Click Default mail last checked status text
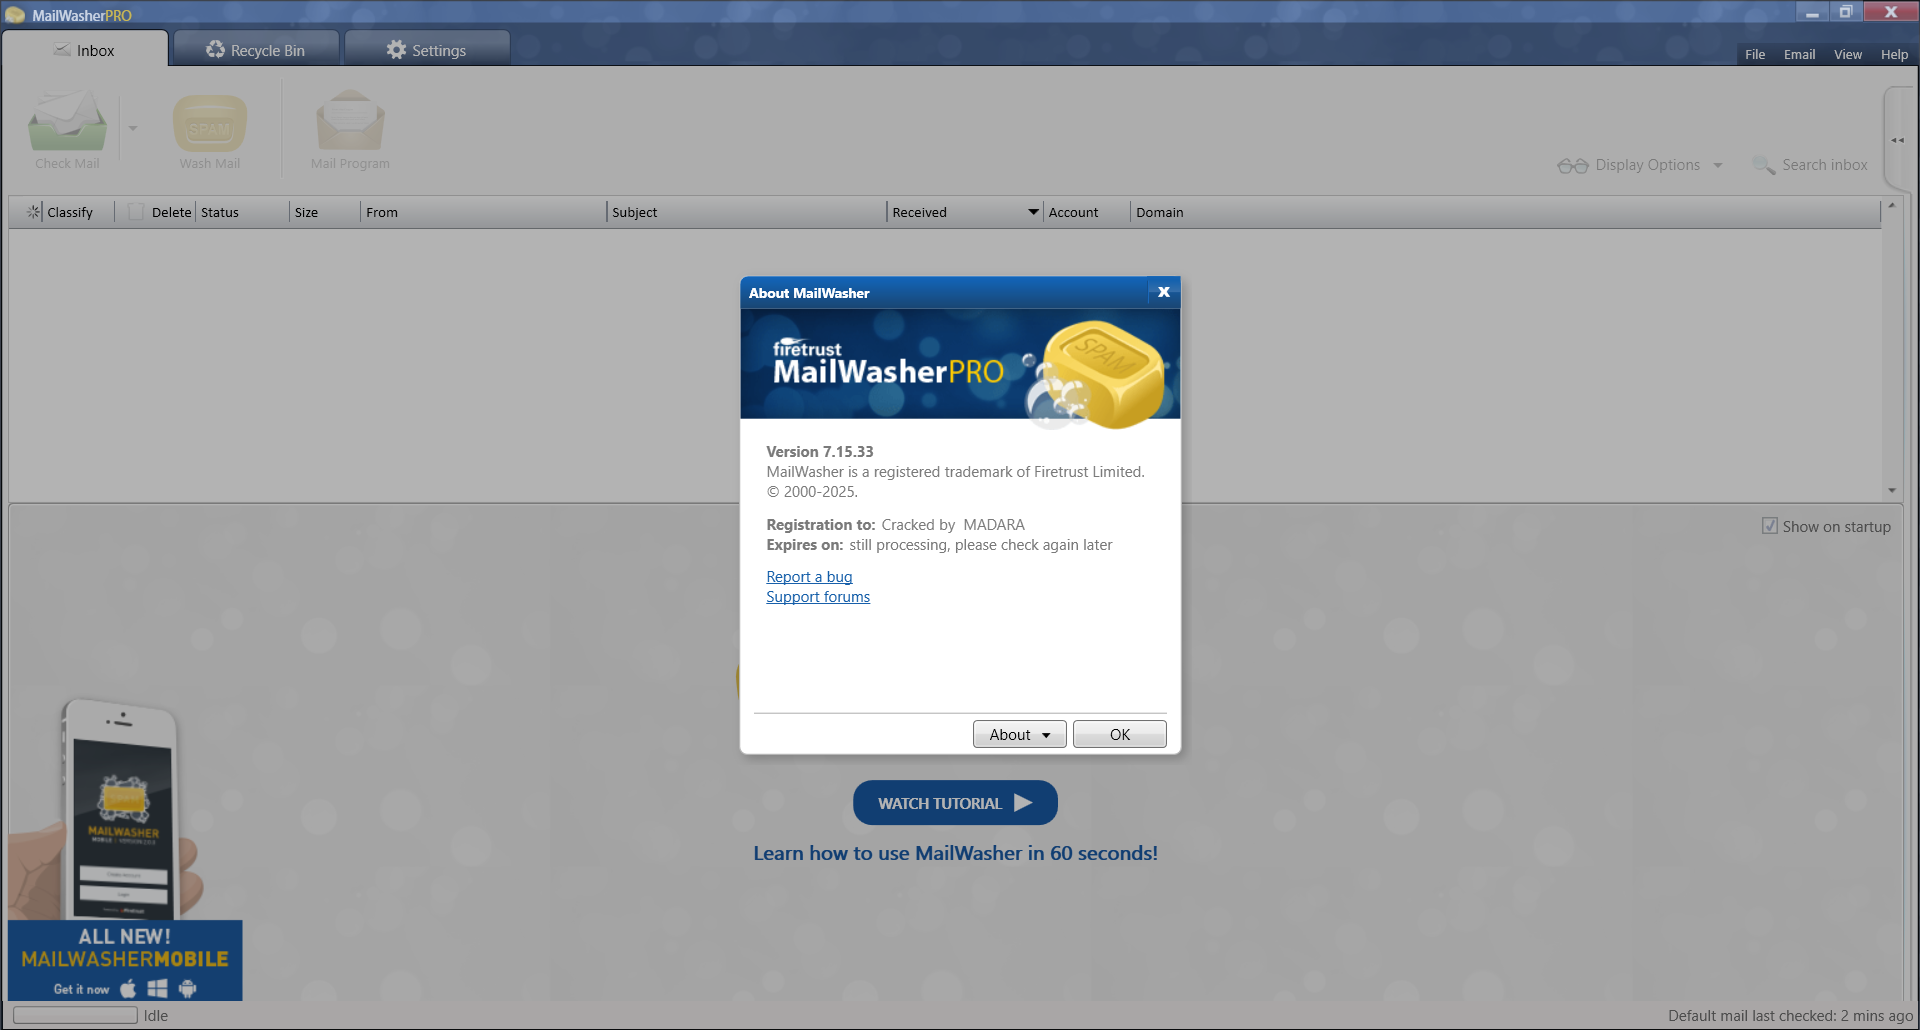 coord(1790,1015)
